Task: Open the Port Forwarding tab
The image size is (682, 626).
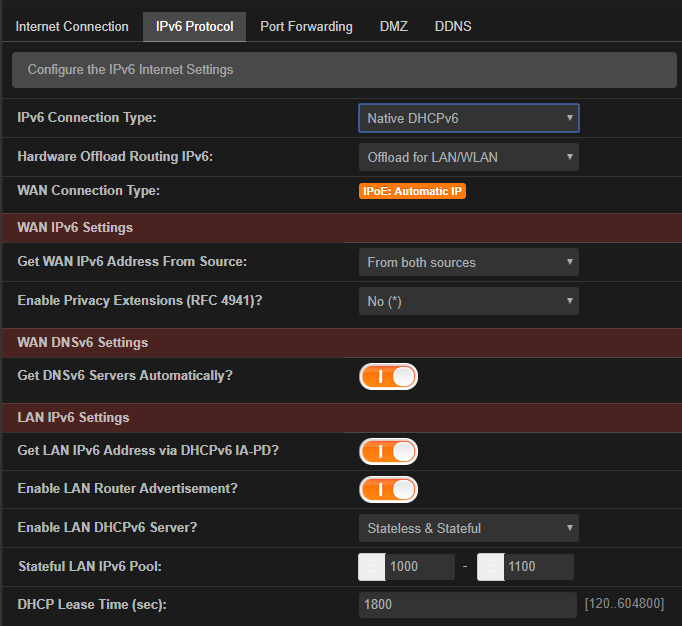Action: click(x=306, y=27)
